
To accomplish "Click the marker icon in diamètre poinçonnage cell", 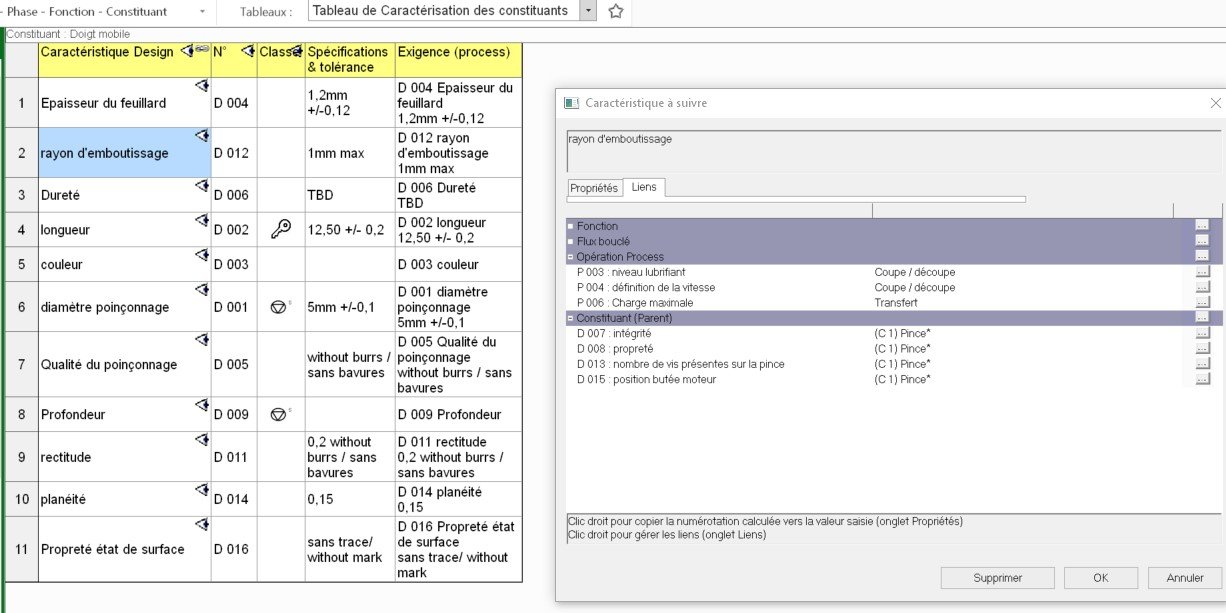I will point(202,289).
